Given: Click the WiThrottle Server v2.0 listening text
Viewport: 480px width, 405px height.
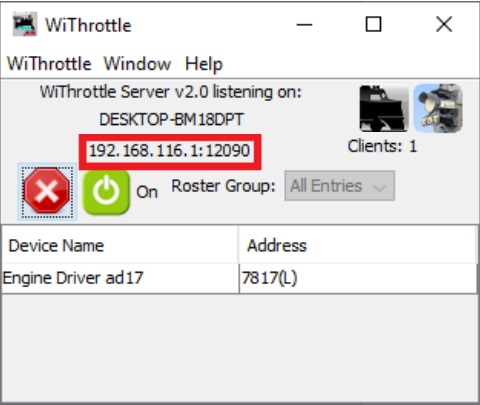Looking at the screenshot, I should 171,92.
